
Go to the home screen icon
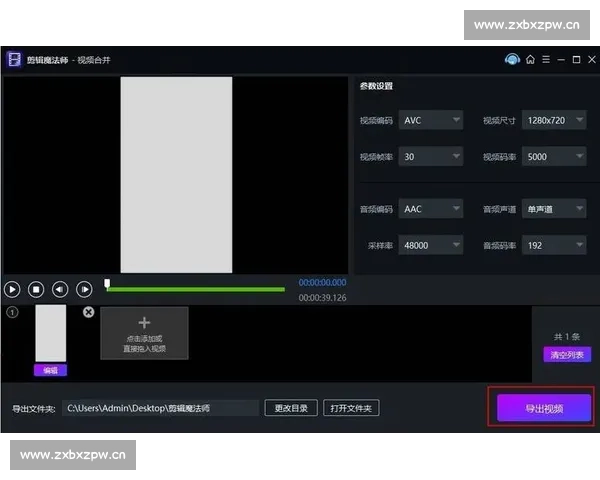(x=530, y=59)
